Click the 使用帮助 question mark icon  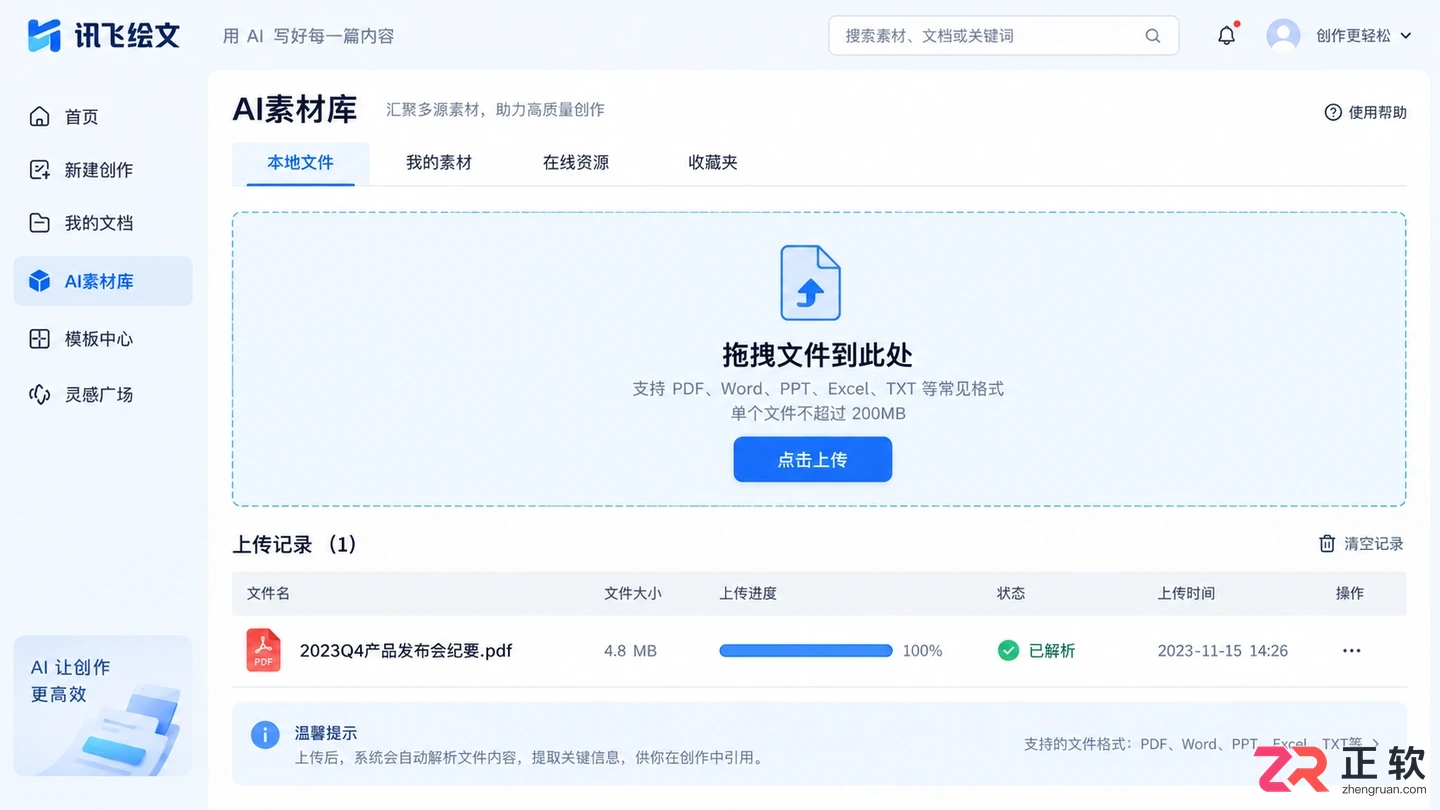(x=1333, y=112)
